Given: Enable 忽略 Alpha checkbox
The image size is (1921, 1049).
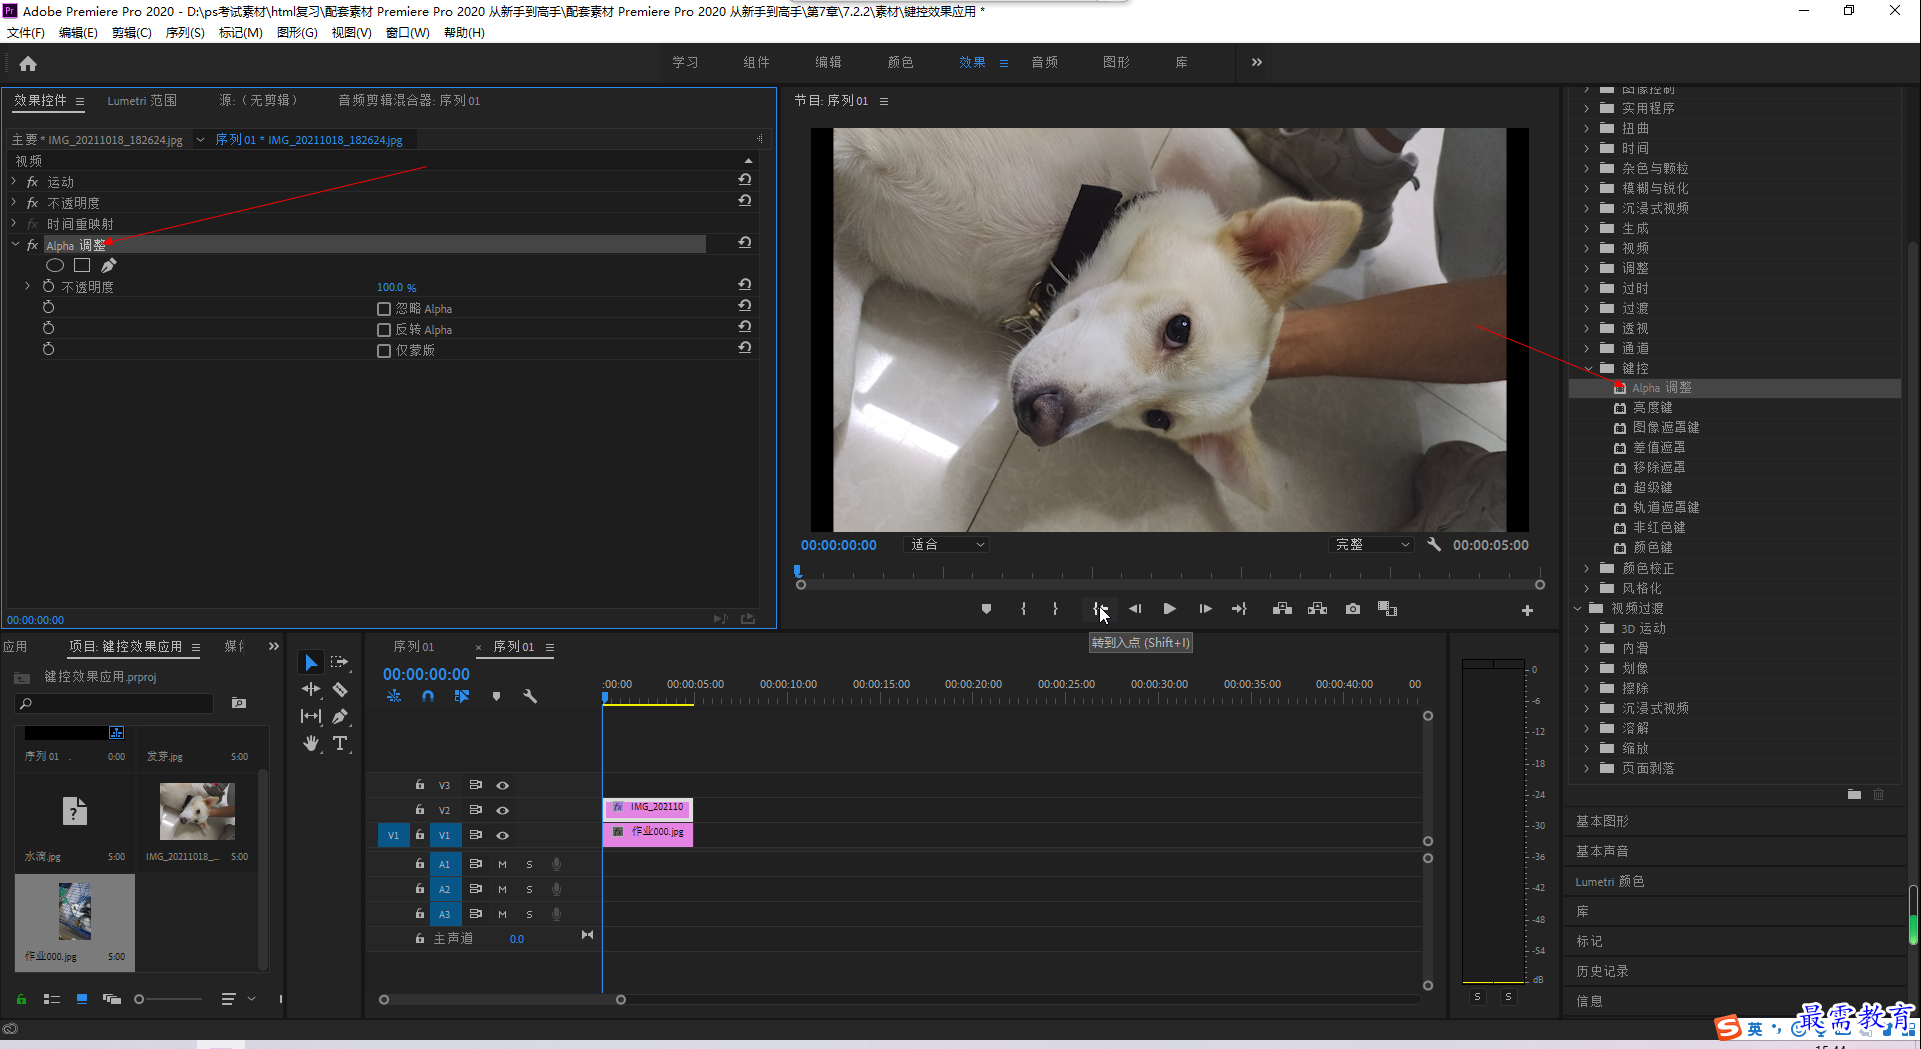Looking at the screenshot, I should (x=384, y=309).
